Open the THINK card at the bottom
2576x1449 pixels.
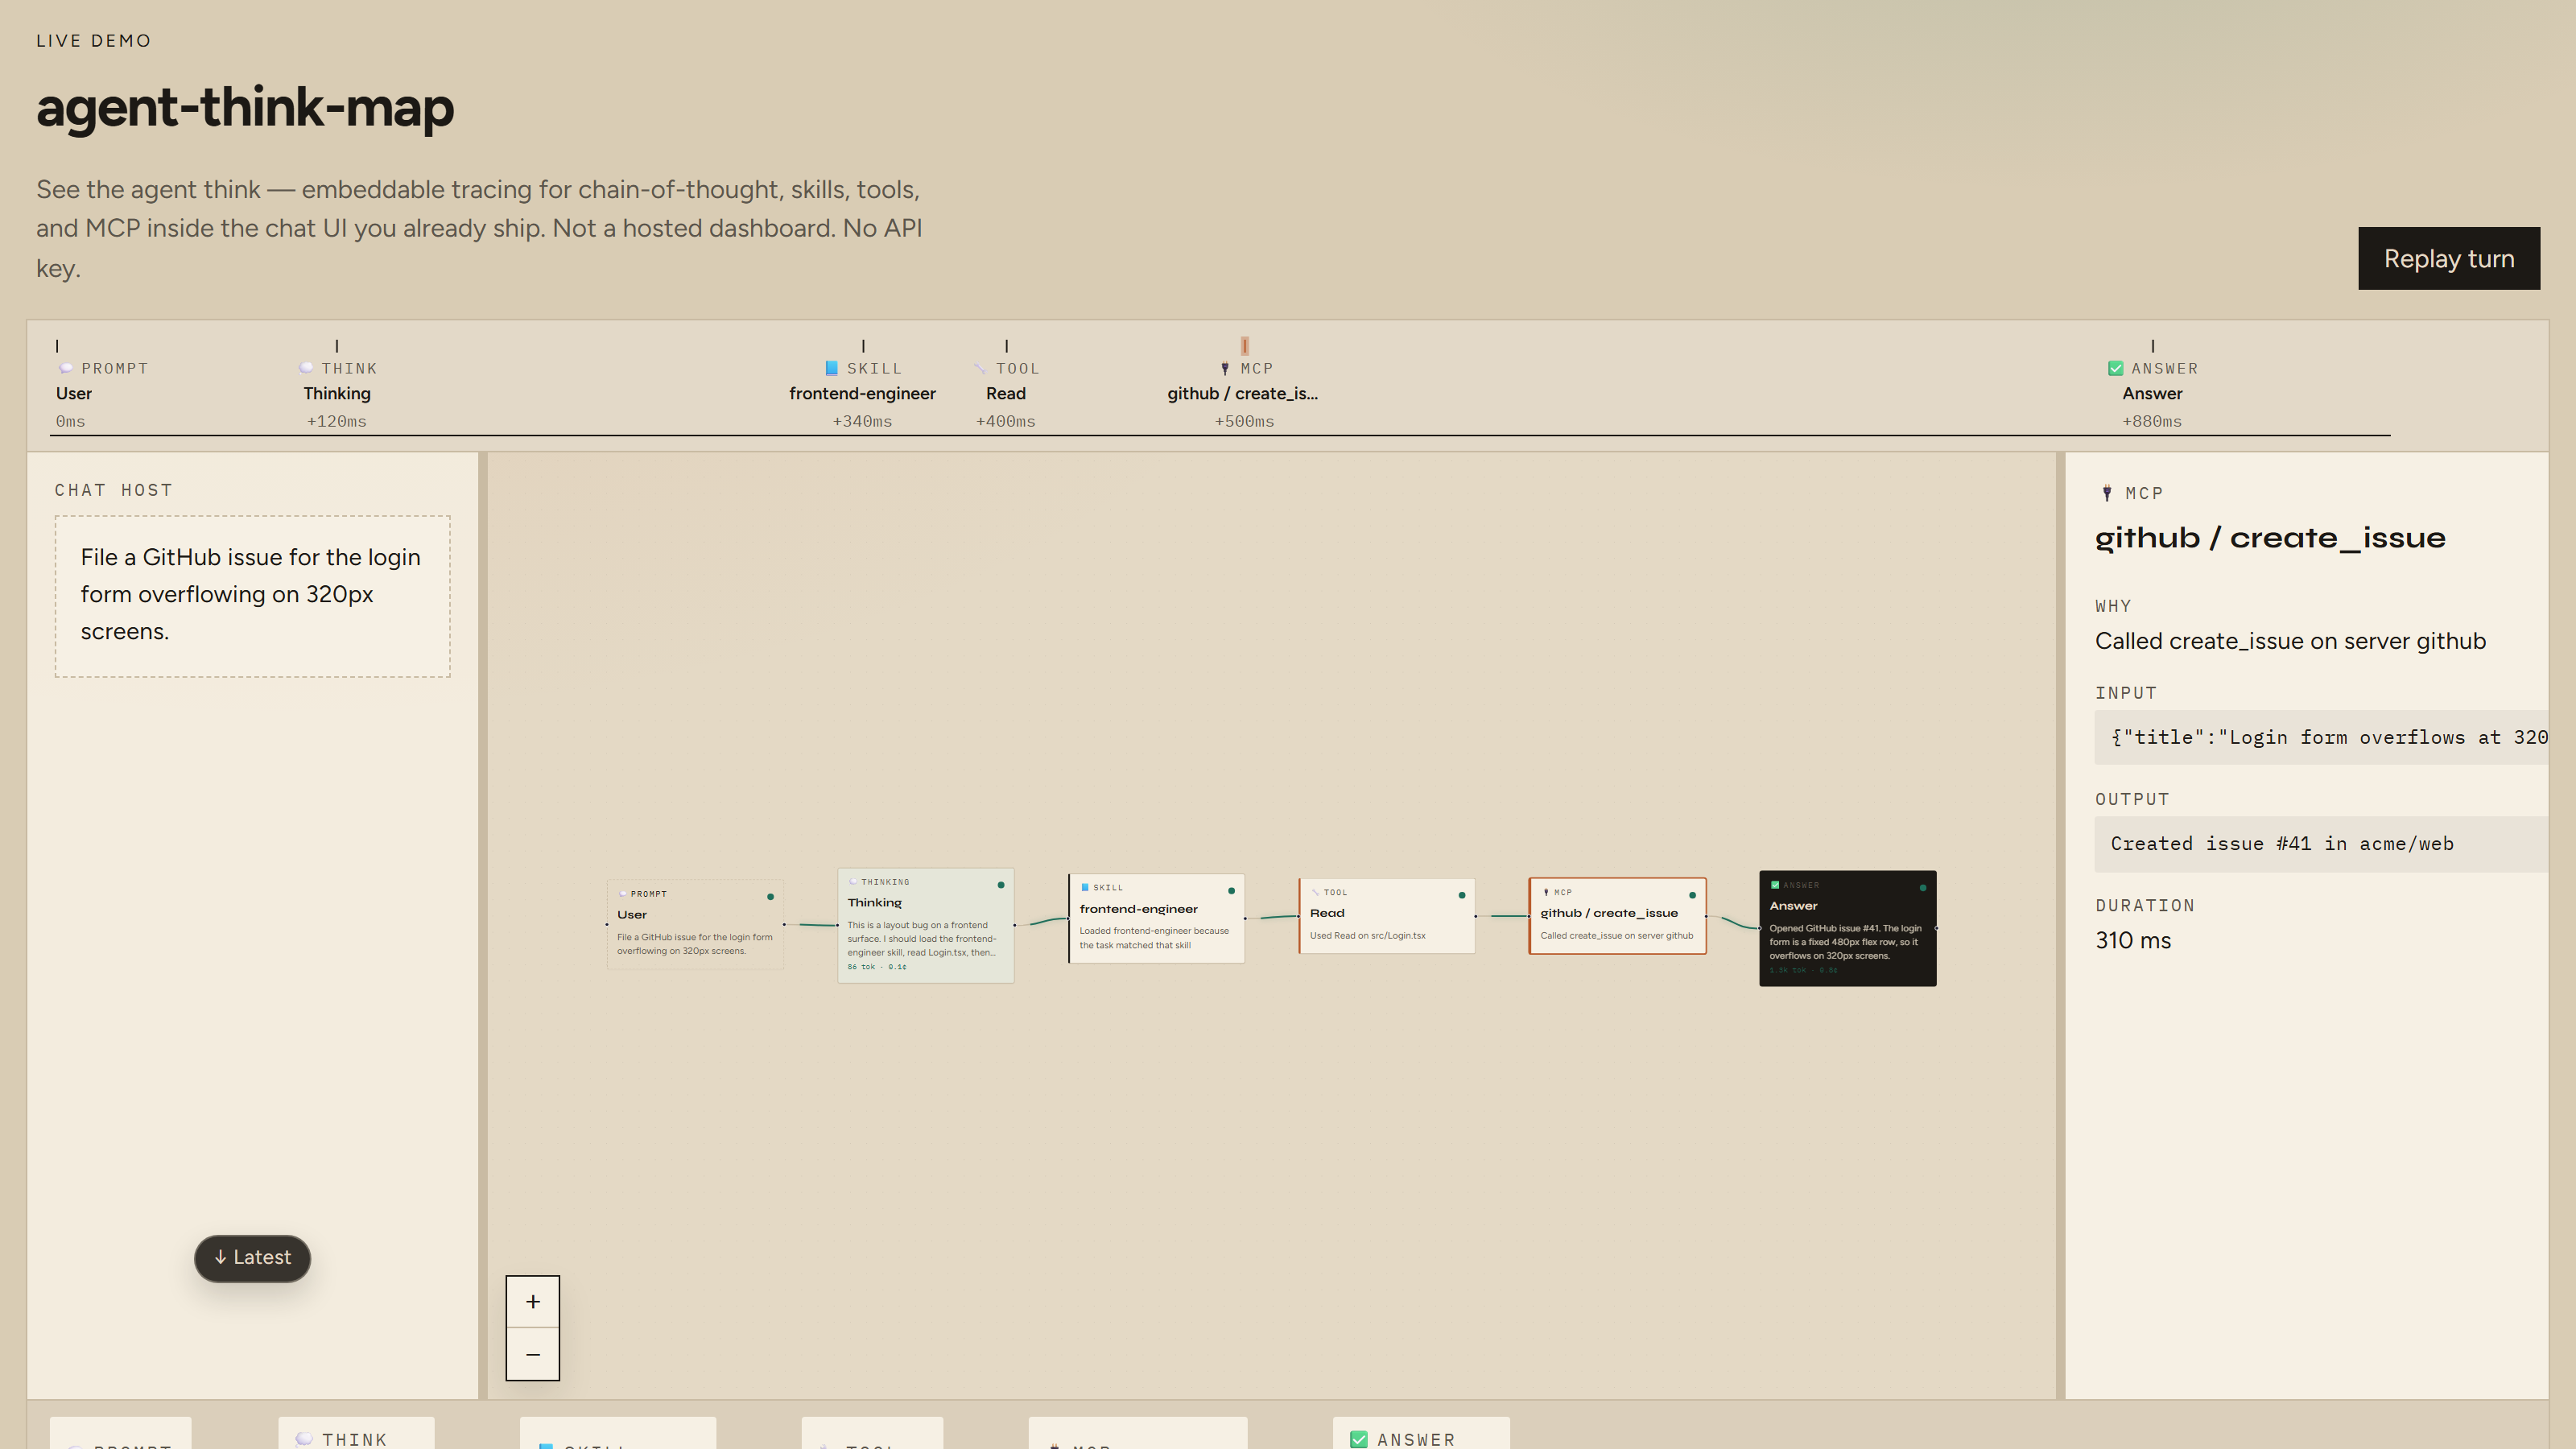point(356,1433)
